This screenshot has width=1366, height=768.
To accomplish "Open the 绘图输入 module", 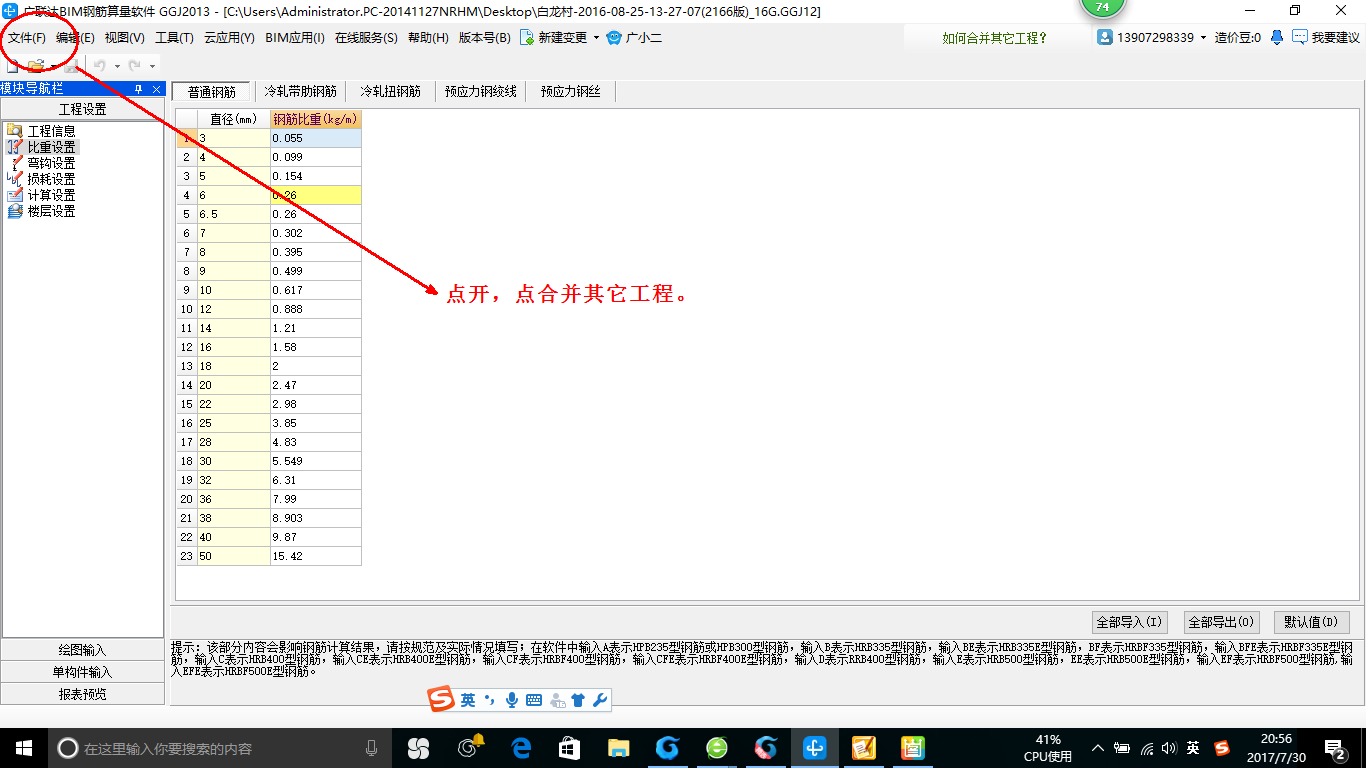I will tap(82, 650).
